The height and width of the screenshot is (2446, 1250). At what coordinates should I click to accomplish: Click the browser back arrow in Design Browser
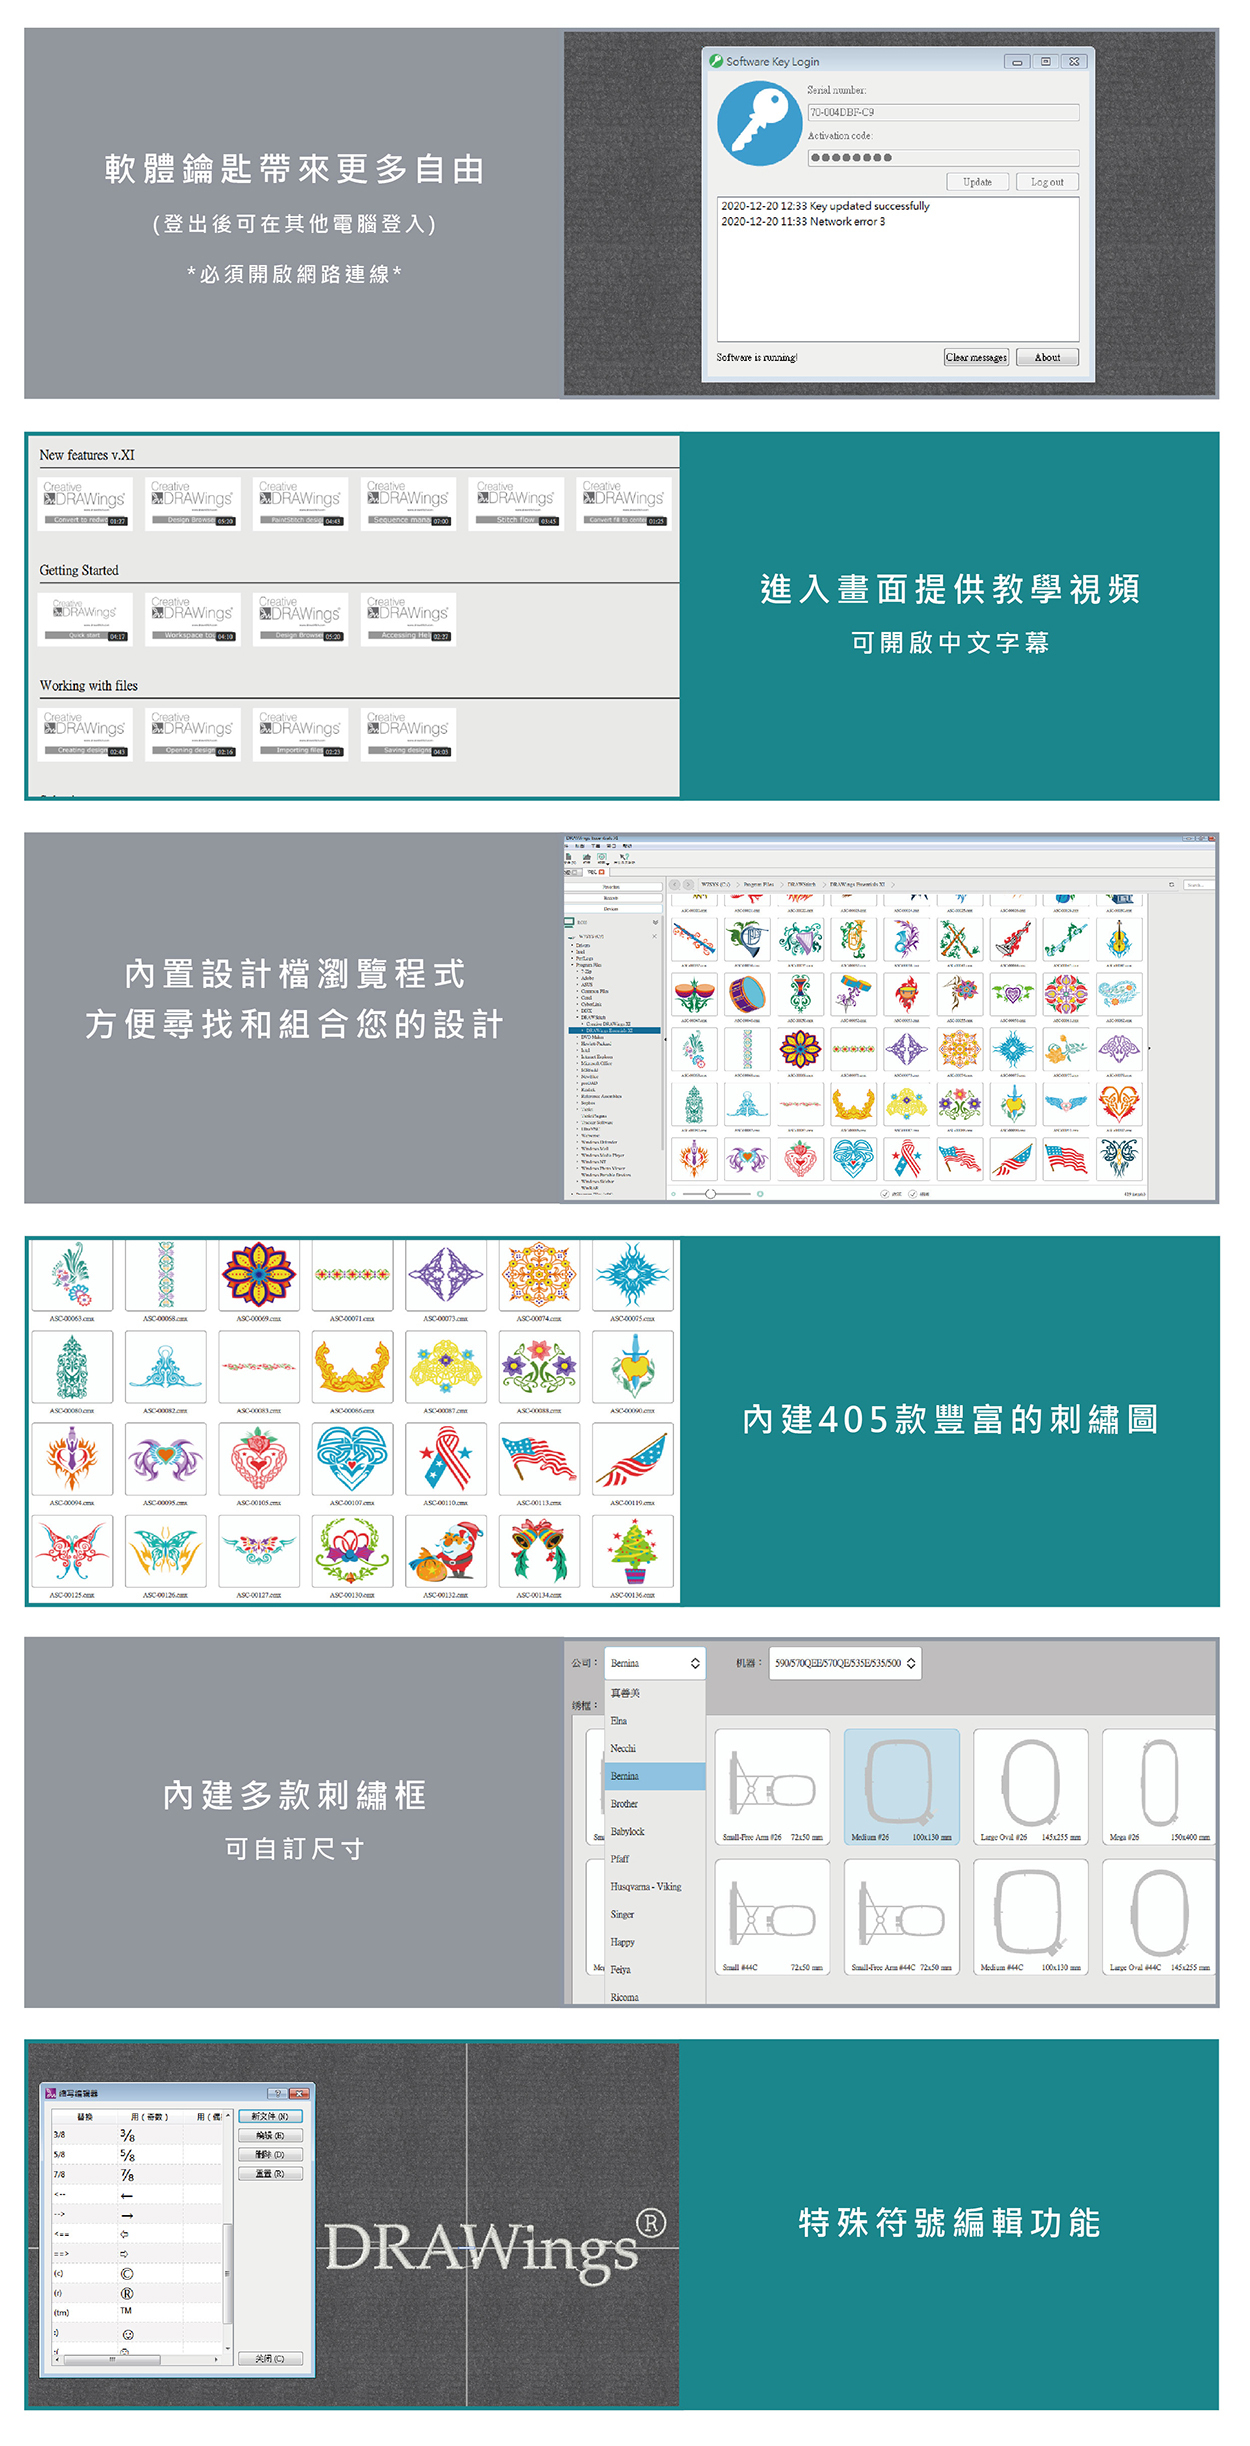tap(674, 885)
